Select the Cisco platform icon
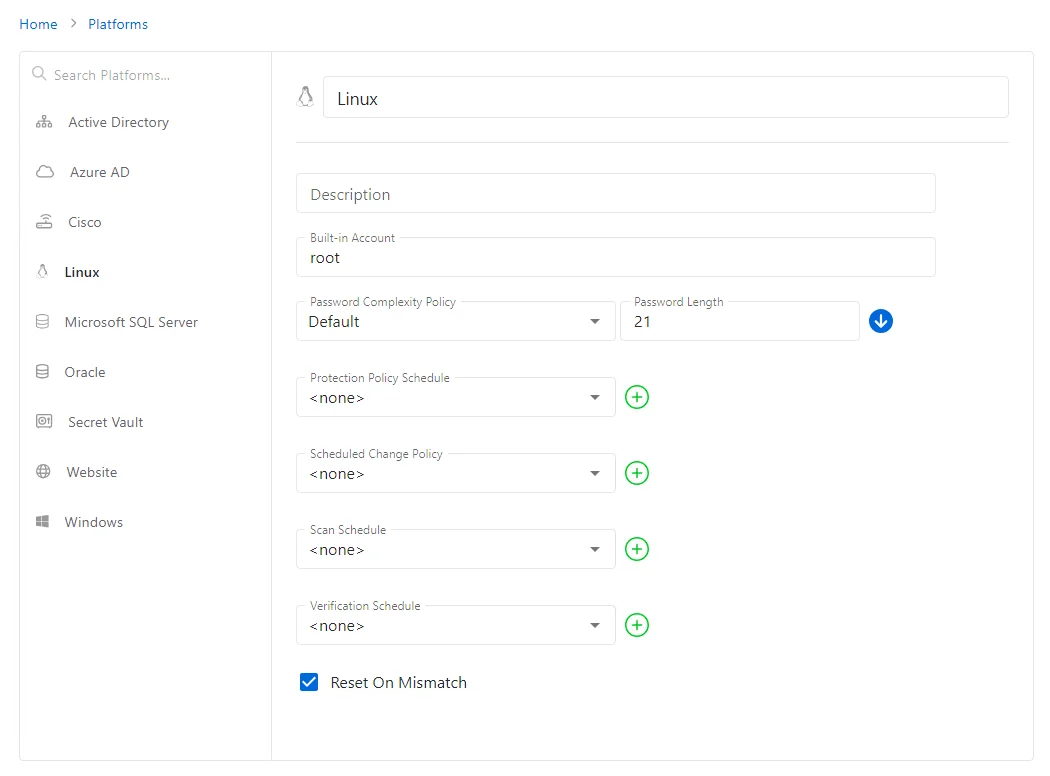1050x776 pixels. [44, 222]
